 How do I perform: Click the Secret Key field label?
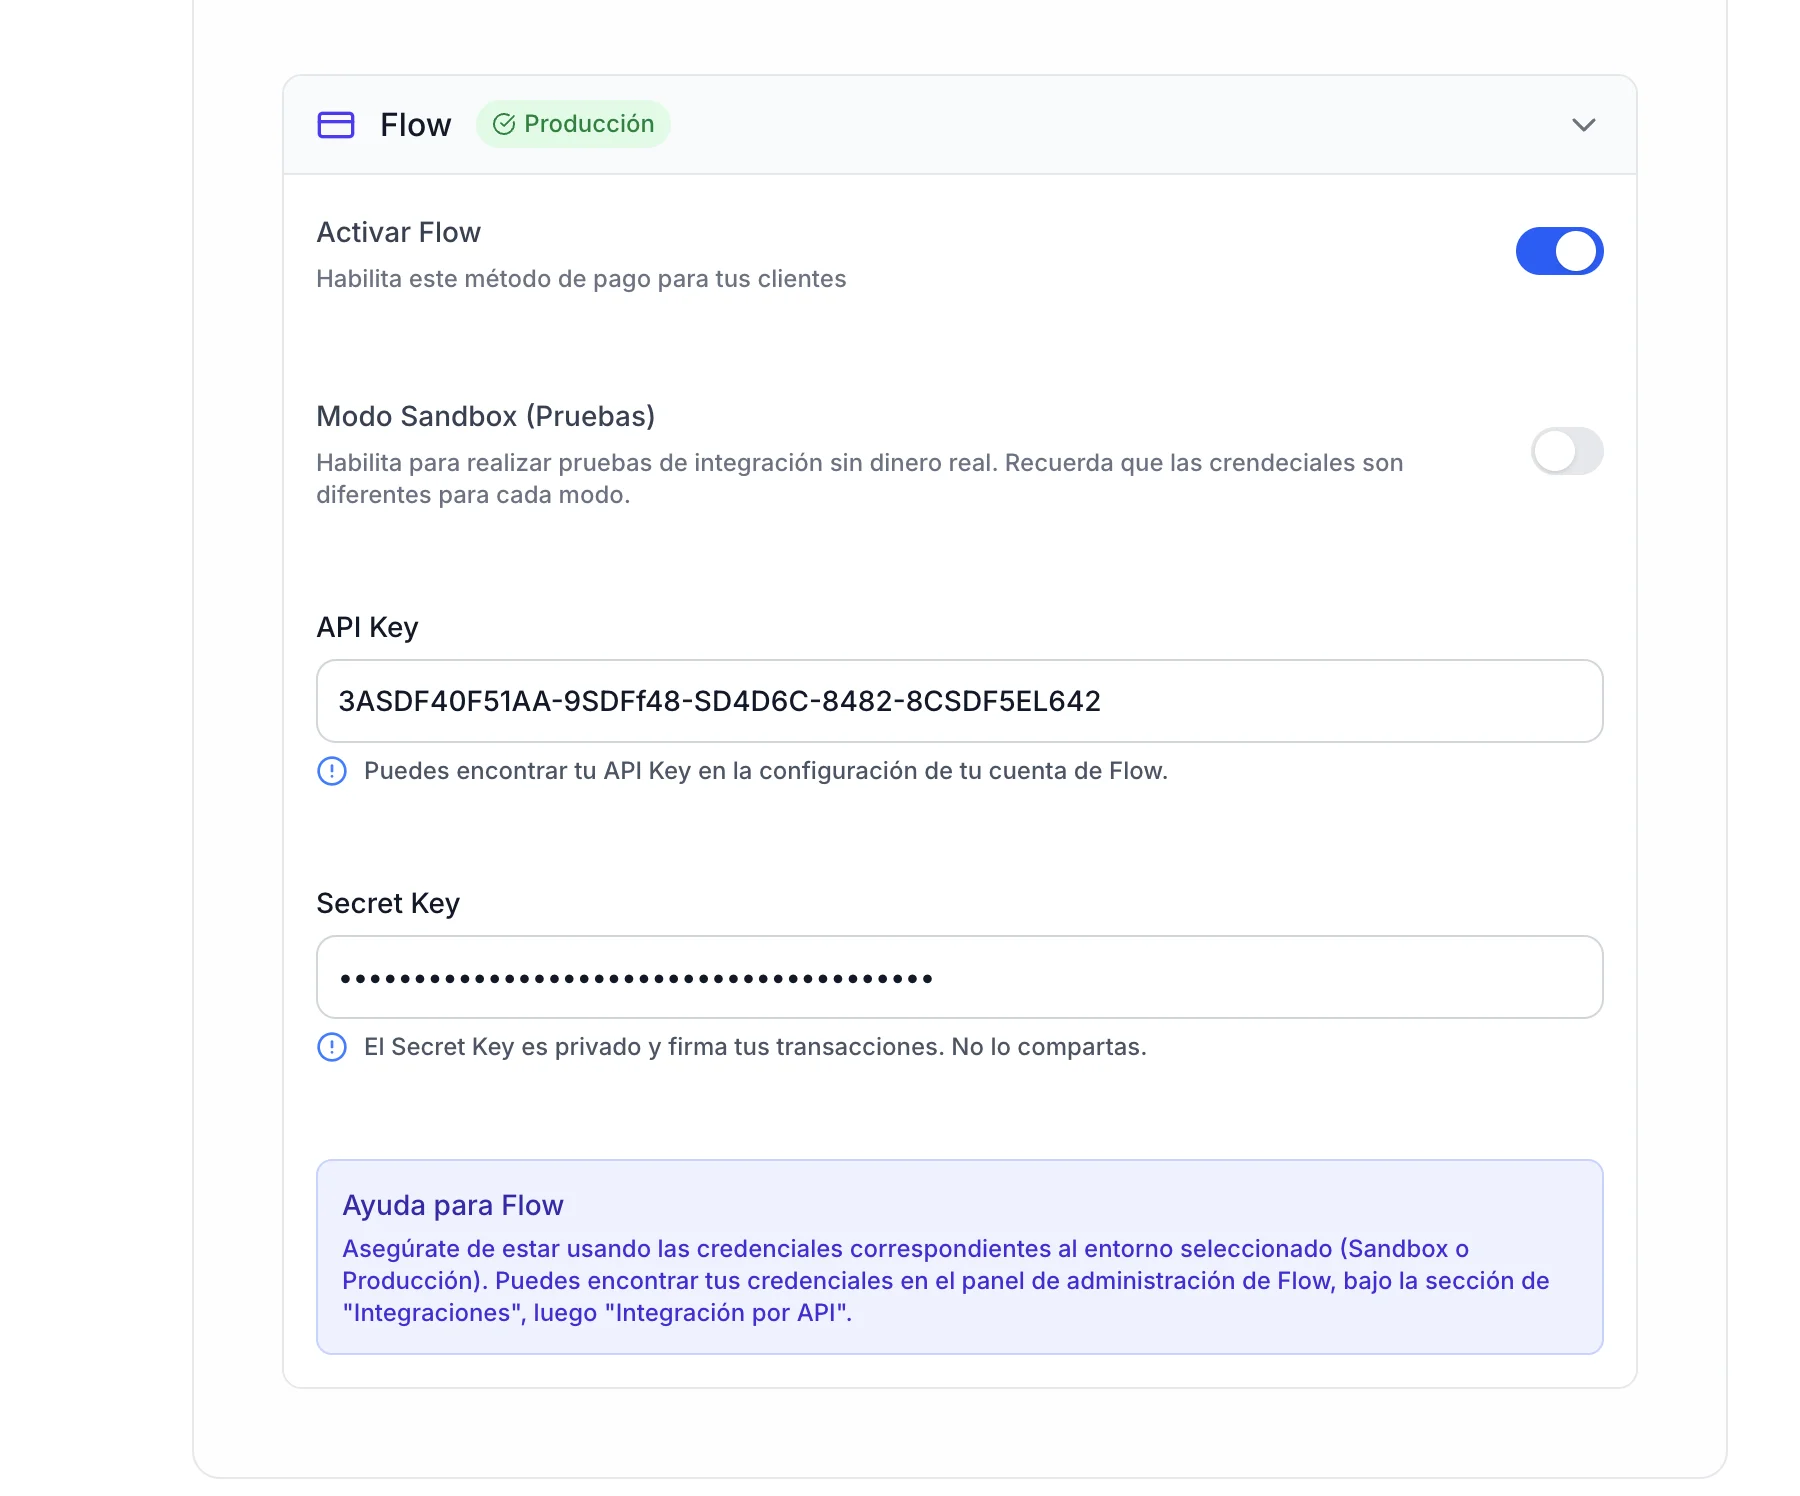click(388, 903)
